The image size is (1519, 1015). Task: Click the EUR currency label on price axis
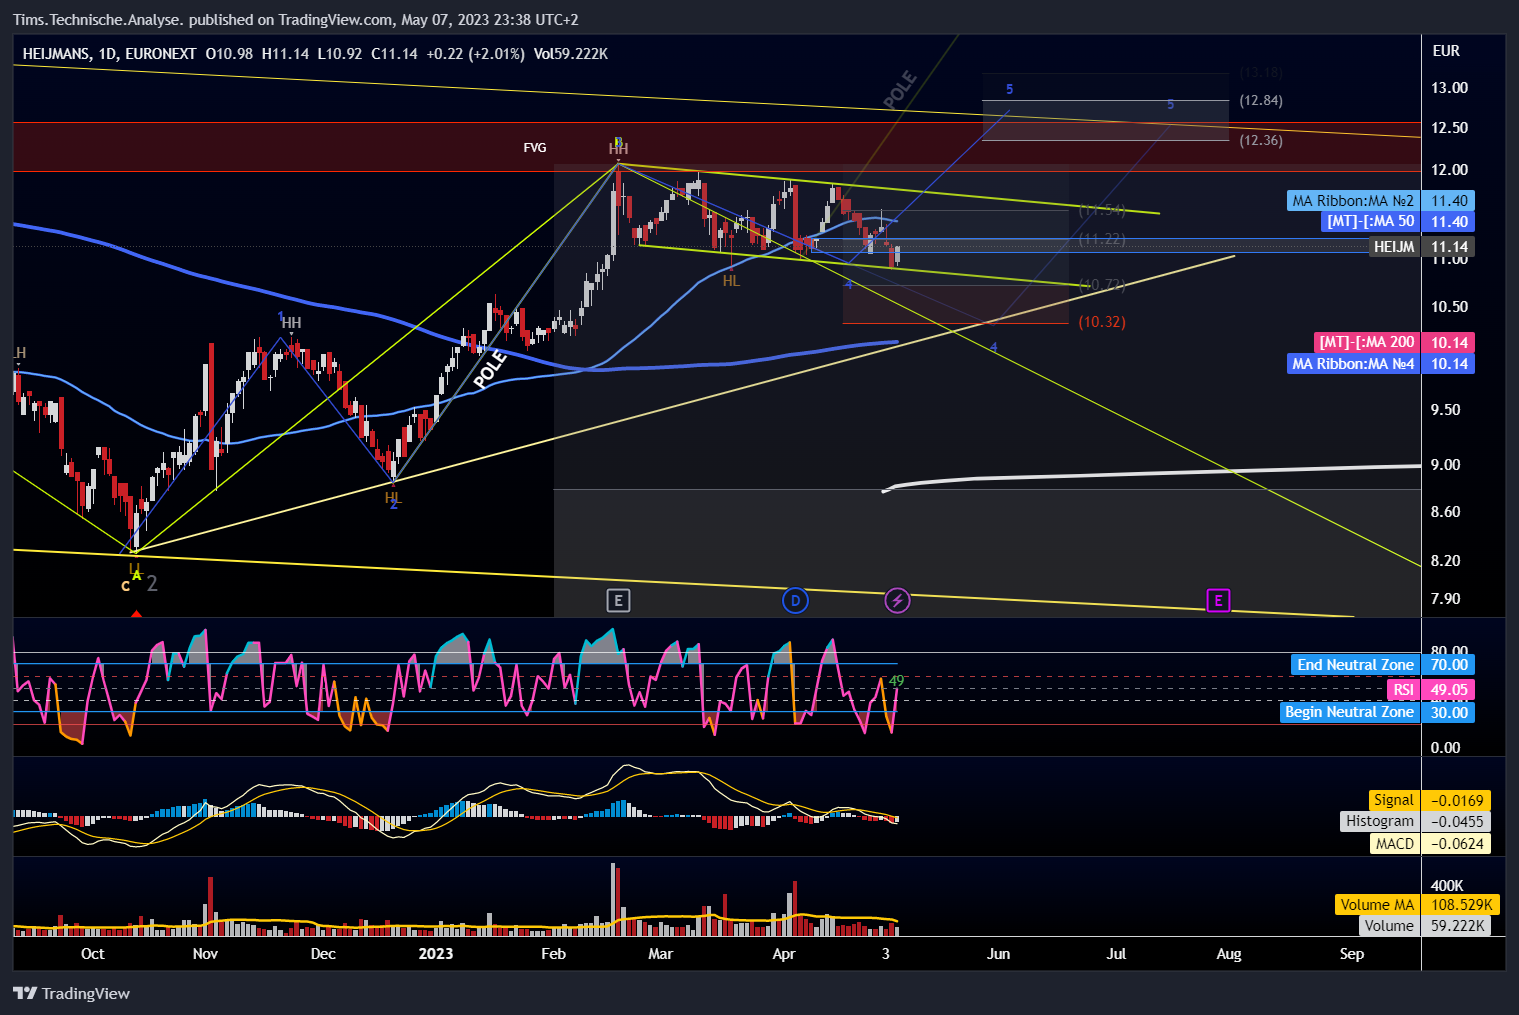(x=1446, y=51)
